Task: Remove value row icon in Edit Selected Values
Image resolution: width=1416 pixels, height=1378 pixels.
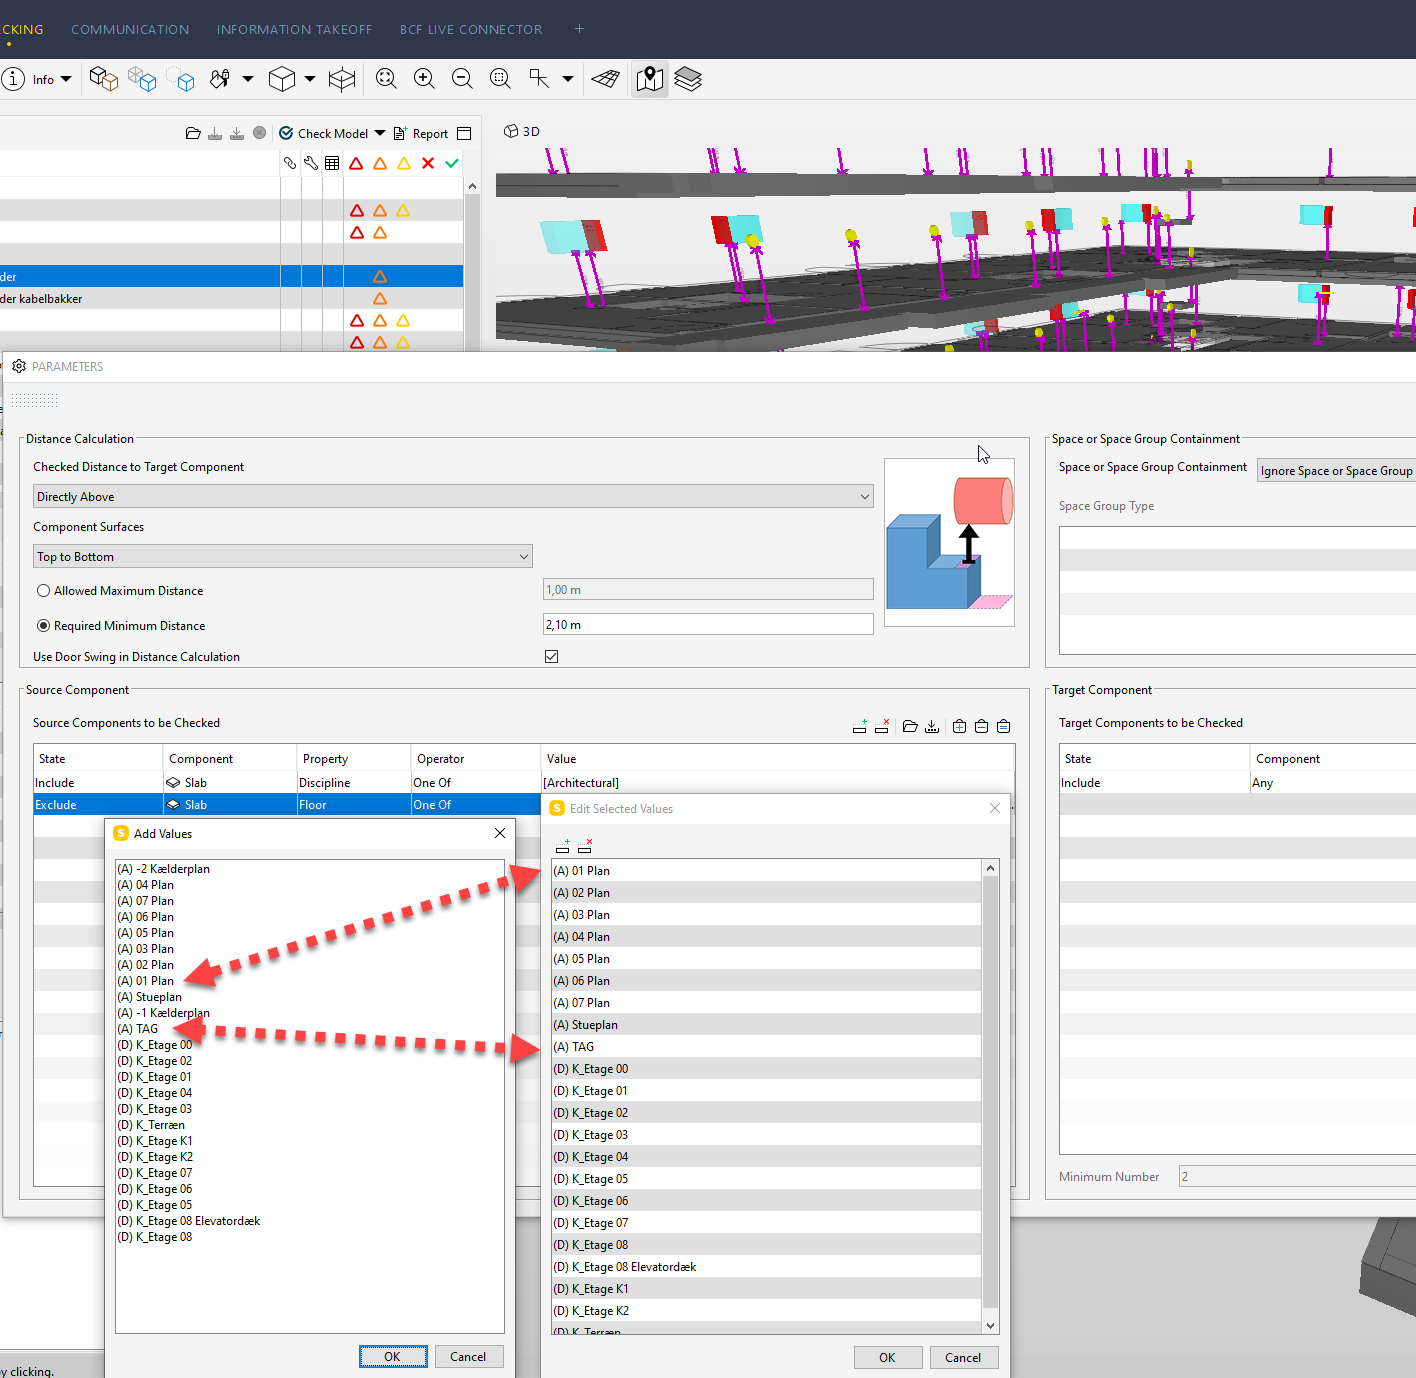Action: pos(585,846)
